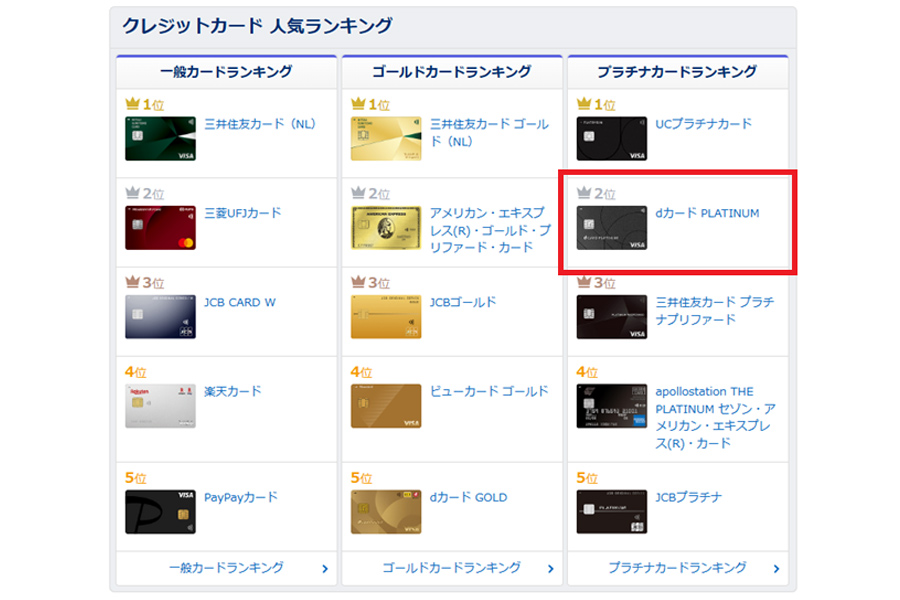Go to ゴールドカードランキング footer link
Screen dimensions: 900x600
(x=452, y=568)
